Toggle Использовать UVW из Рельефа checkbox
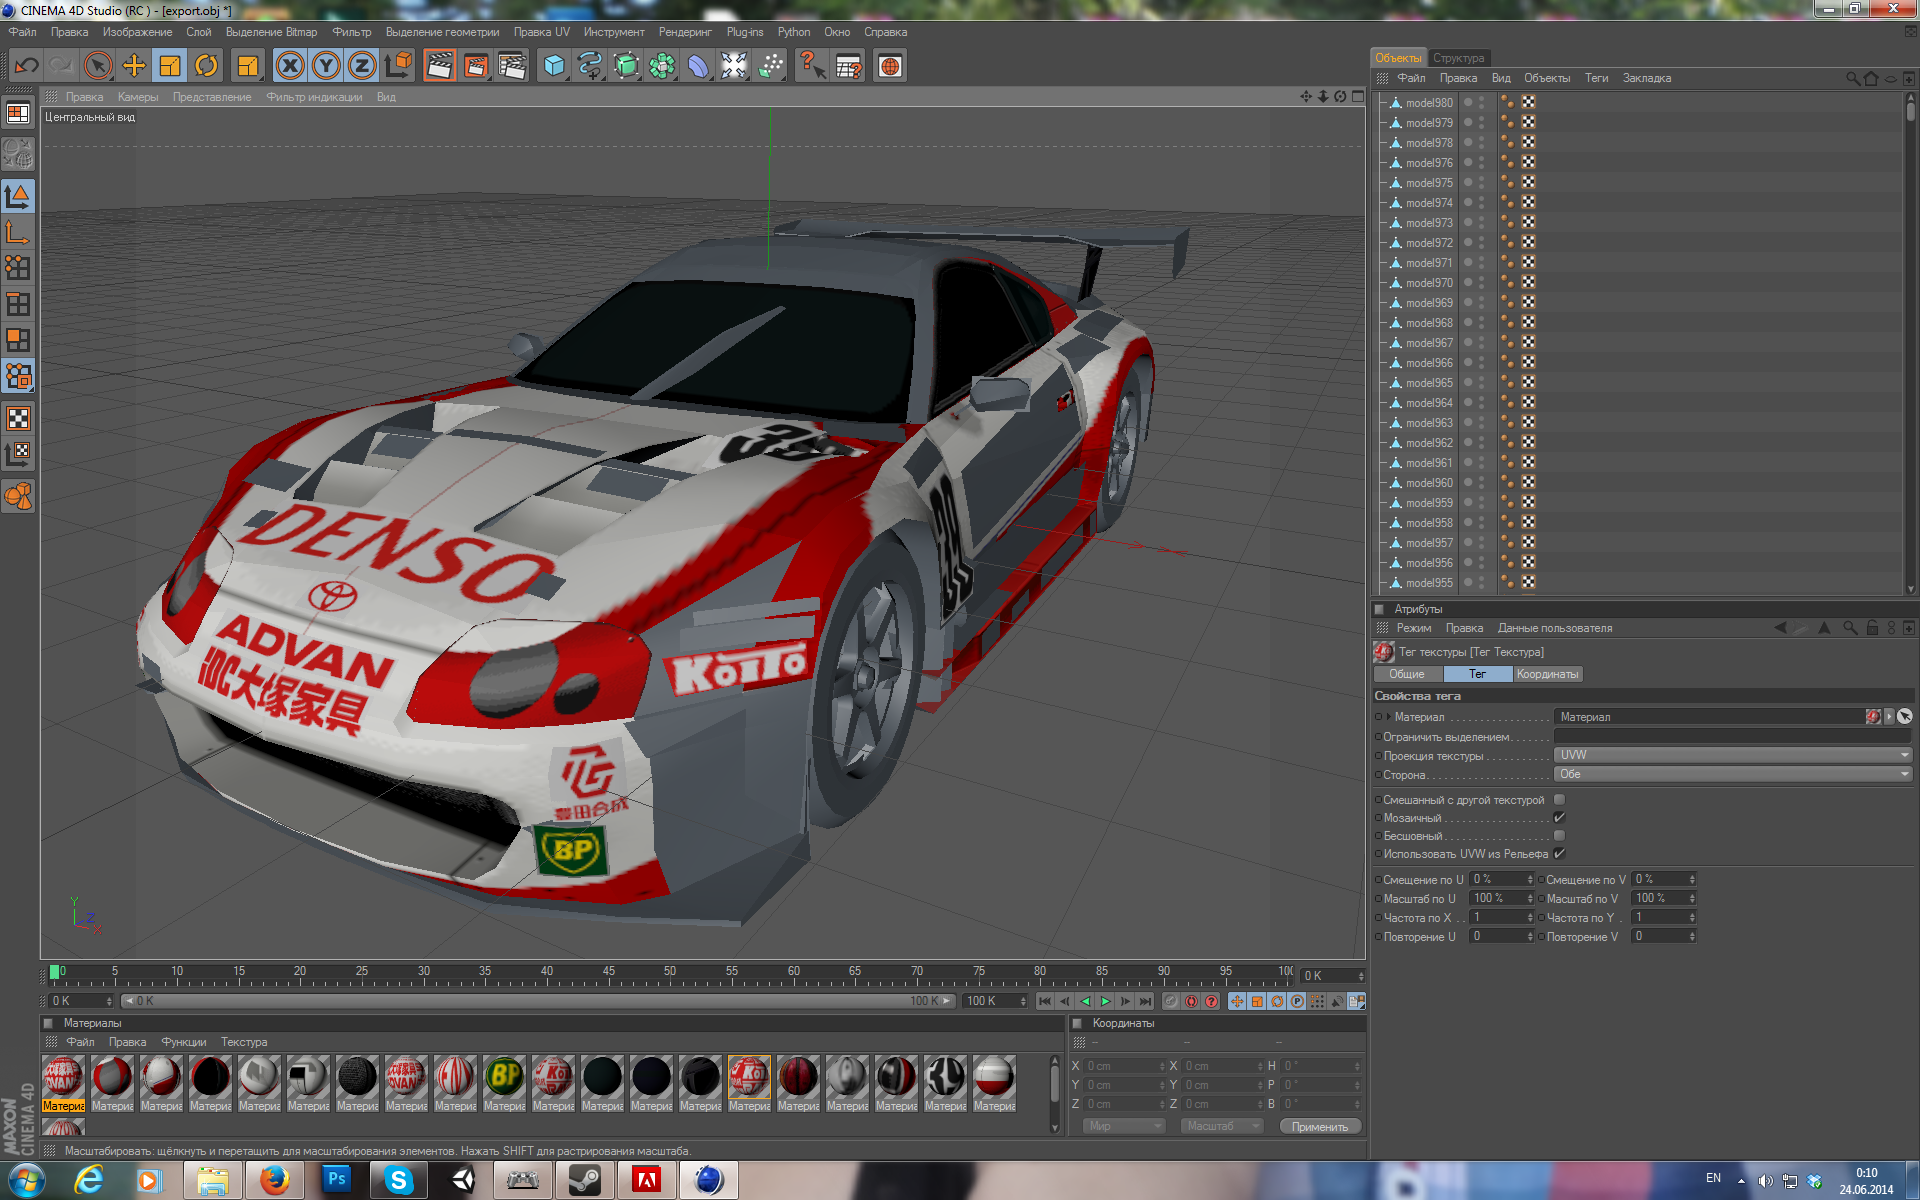The width and height of the screenshot is (1920, 1200). [x=1559, y=854]
